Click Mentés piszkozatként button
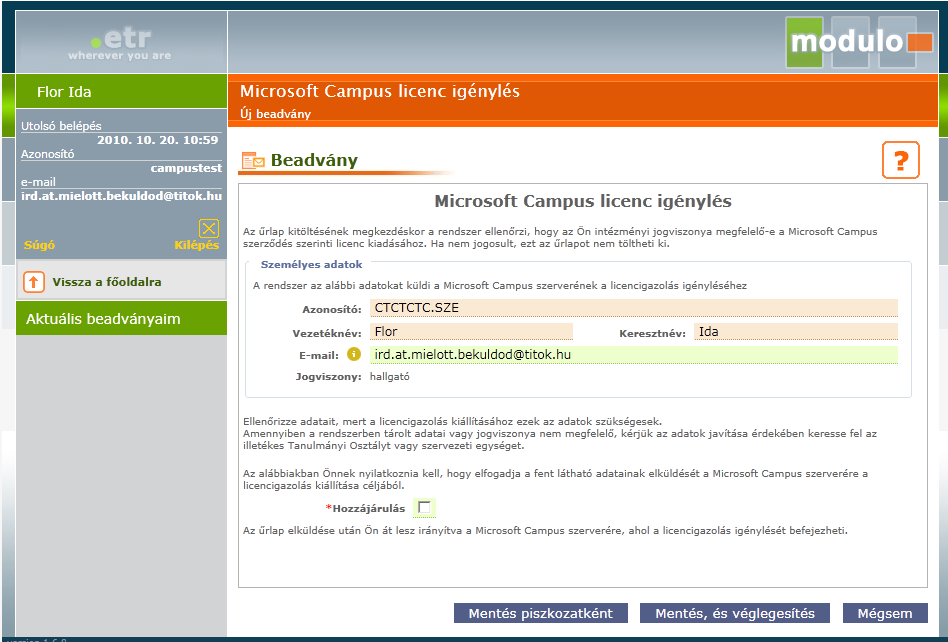This screenshot has height=642, width=948. [x=541, y=613]
